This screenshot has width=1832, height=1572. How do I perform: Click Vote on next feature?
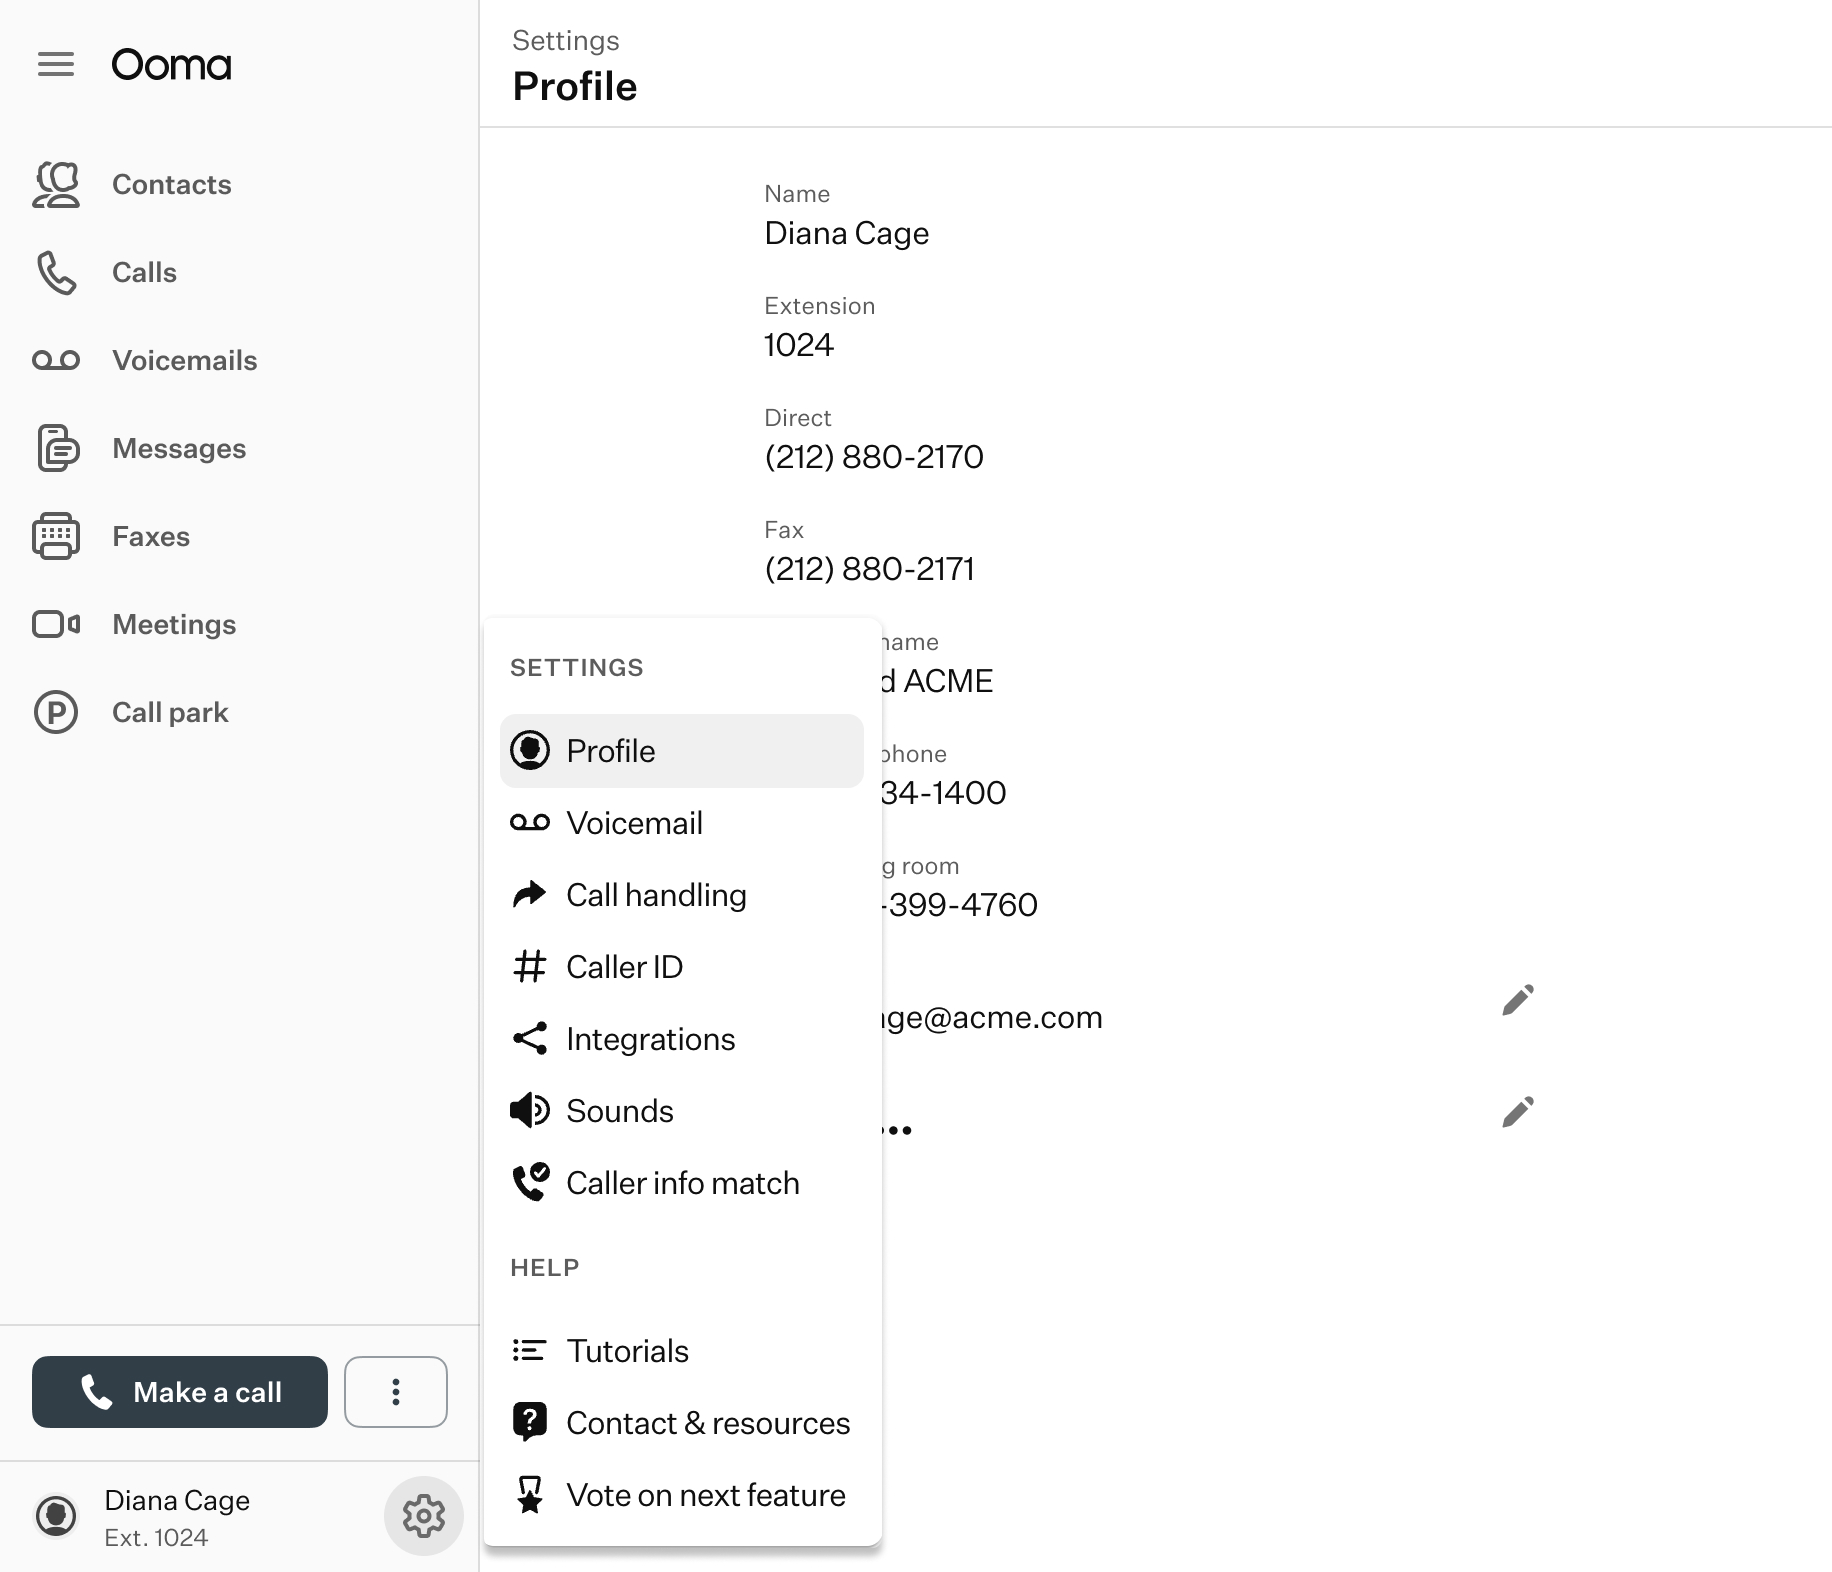coord(705,1495)
